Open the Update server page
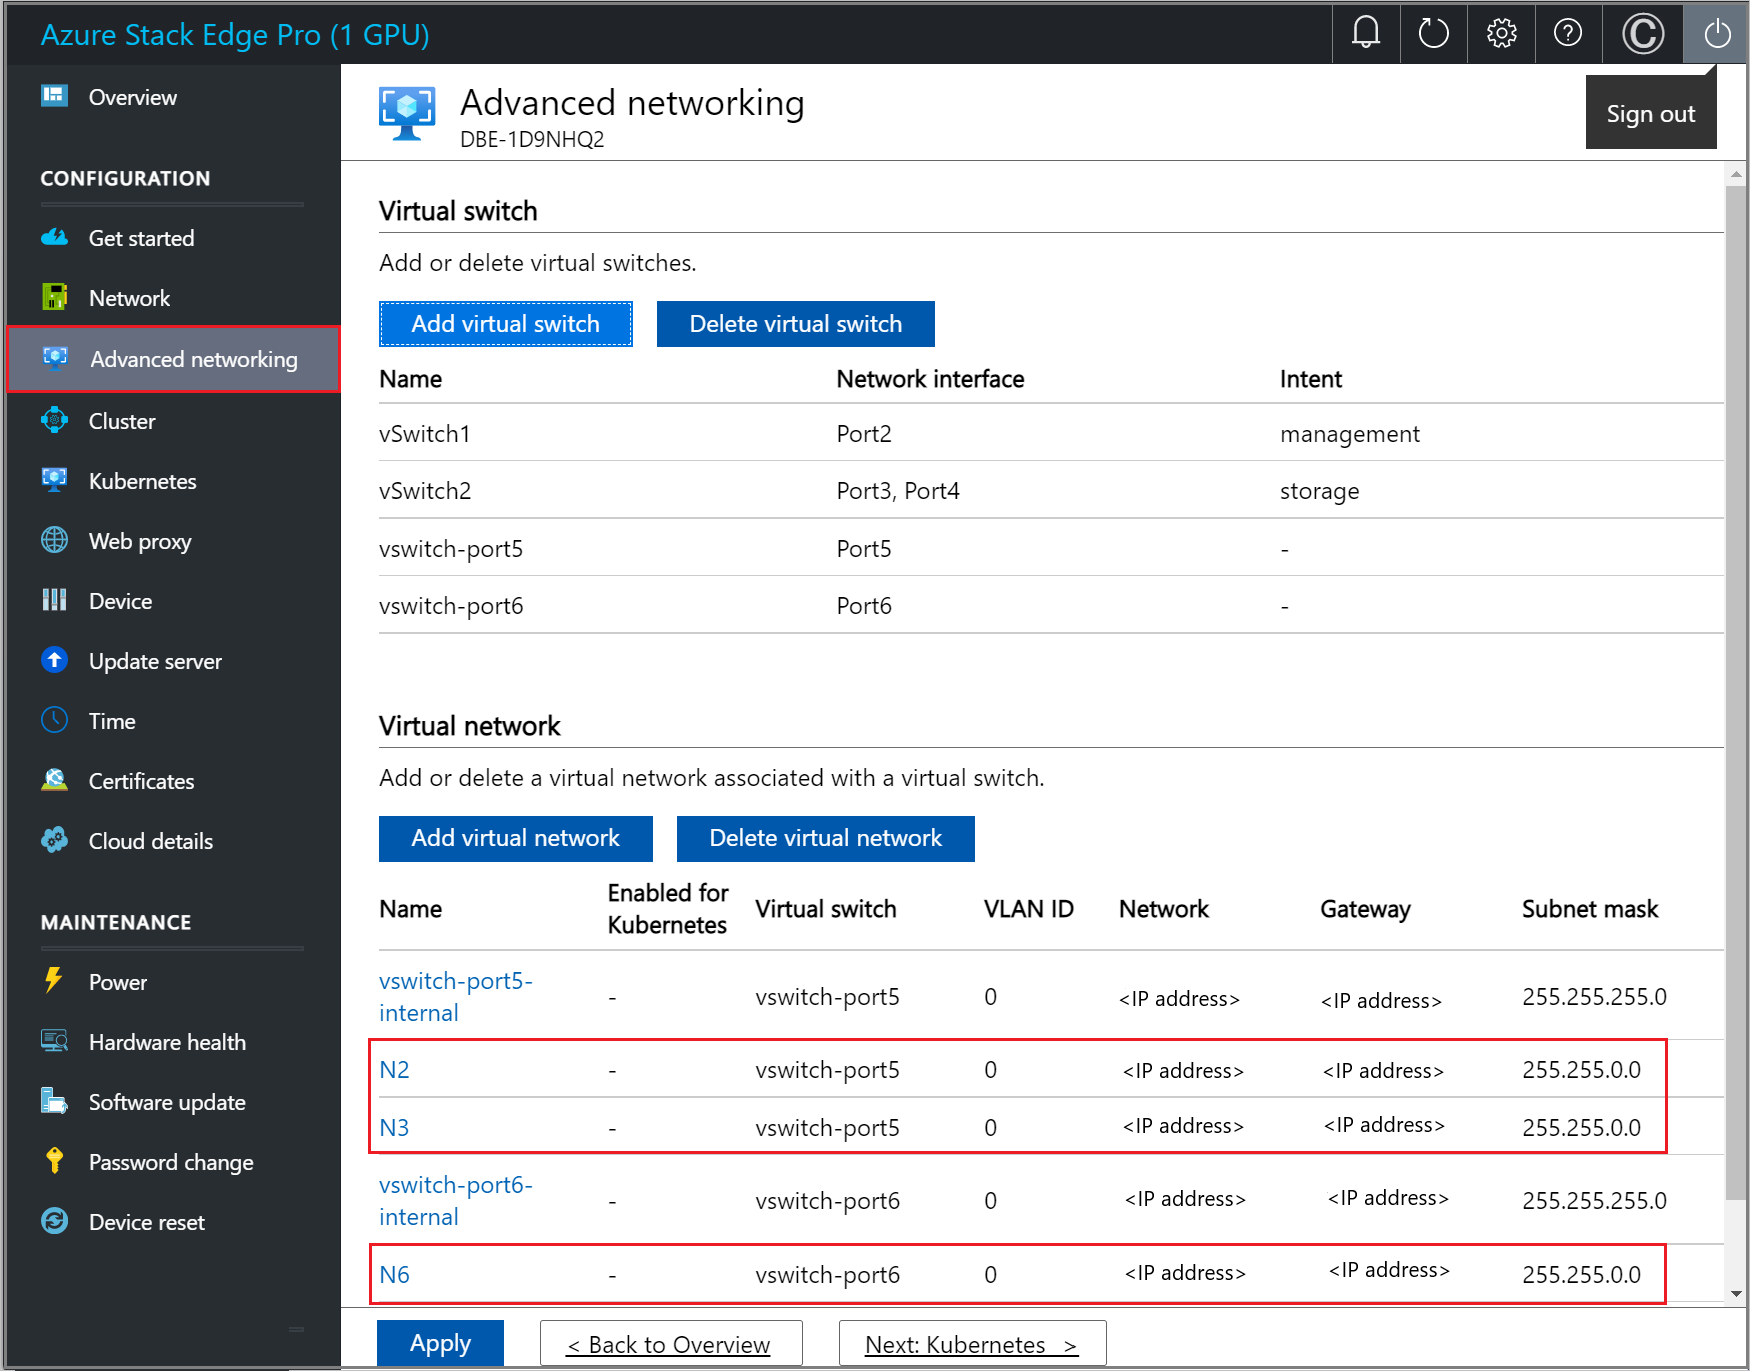This screenshot has width=1750, height=1371. 155,660
